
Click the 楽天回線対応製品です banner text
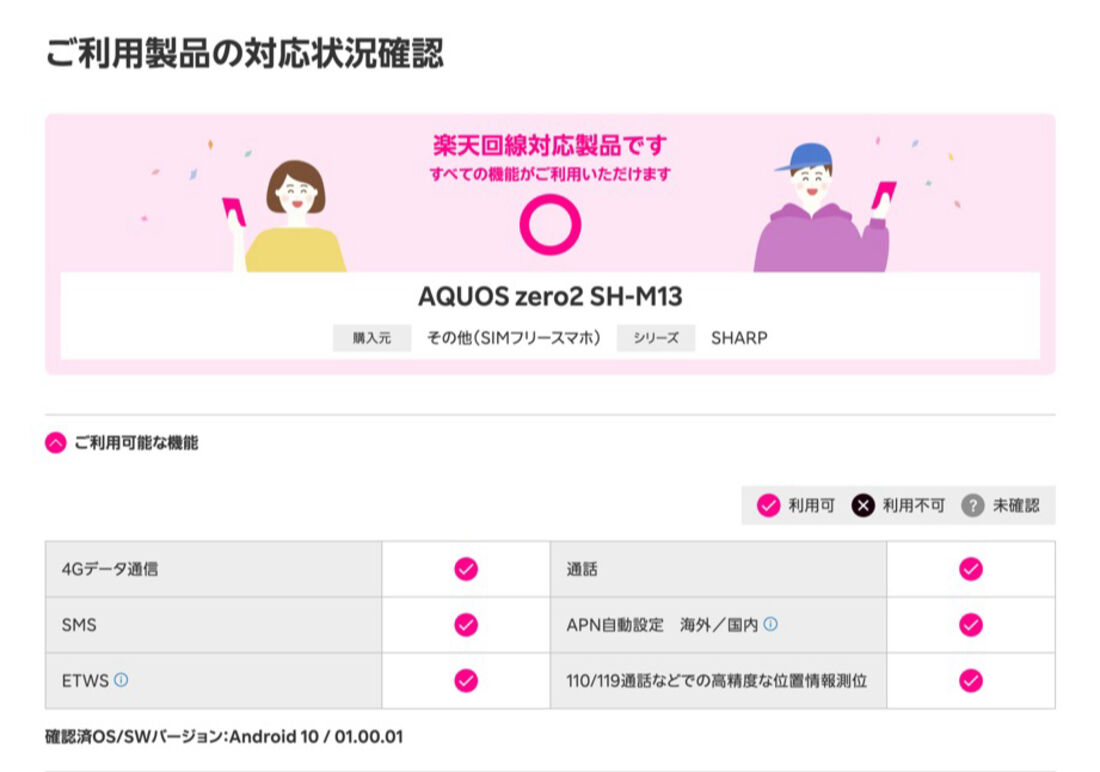point(550,146)
